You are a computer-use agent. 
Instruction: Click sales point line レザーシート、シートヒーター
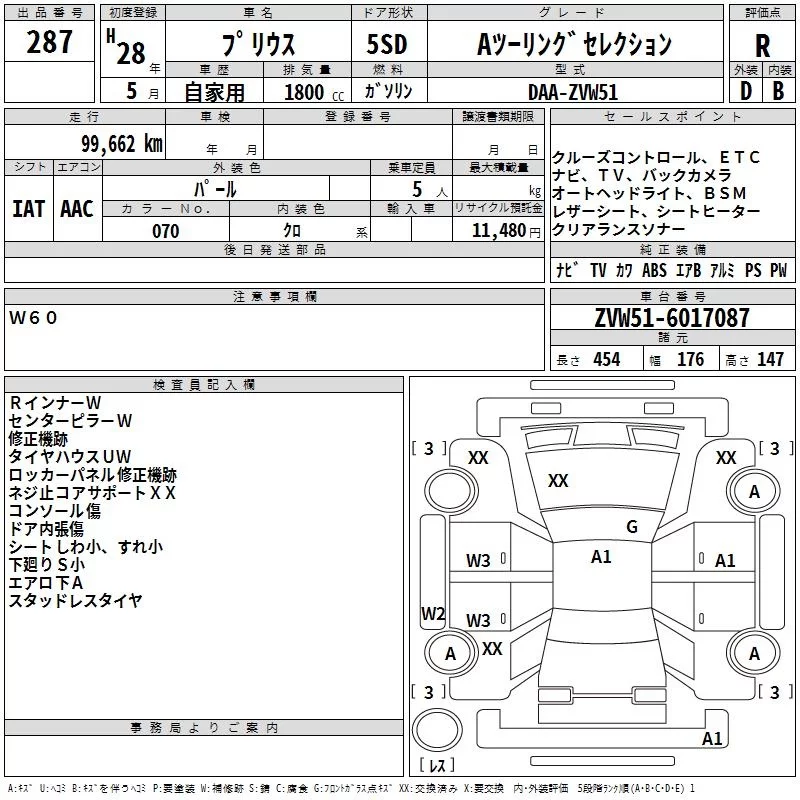pyautogui.click(x=656, y=211)
